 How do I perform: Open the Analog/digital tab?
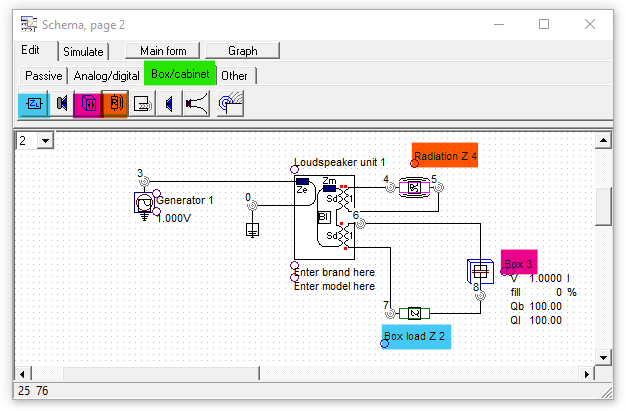coord(105,75)
